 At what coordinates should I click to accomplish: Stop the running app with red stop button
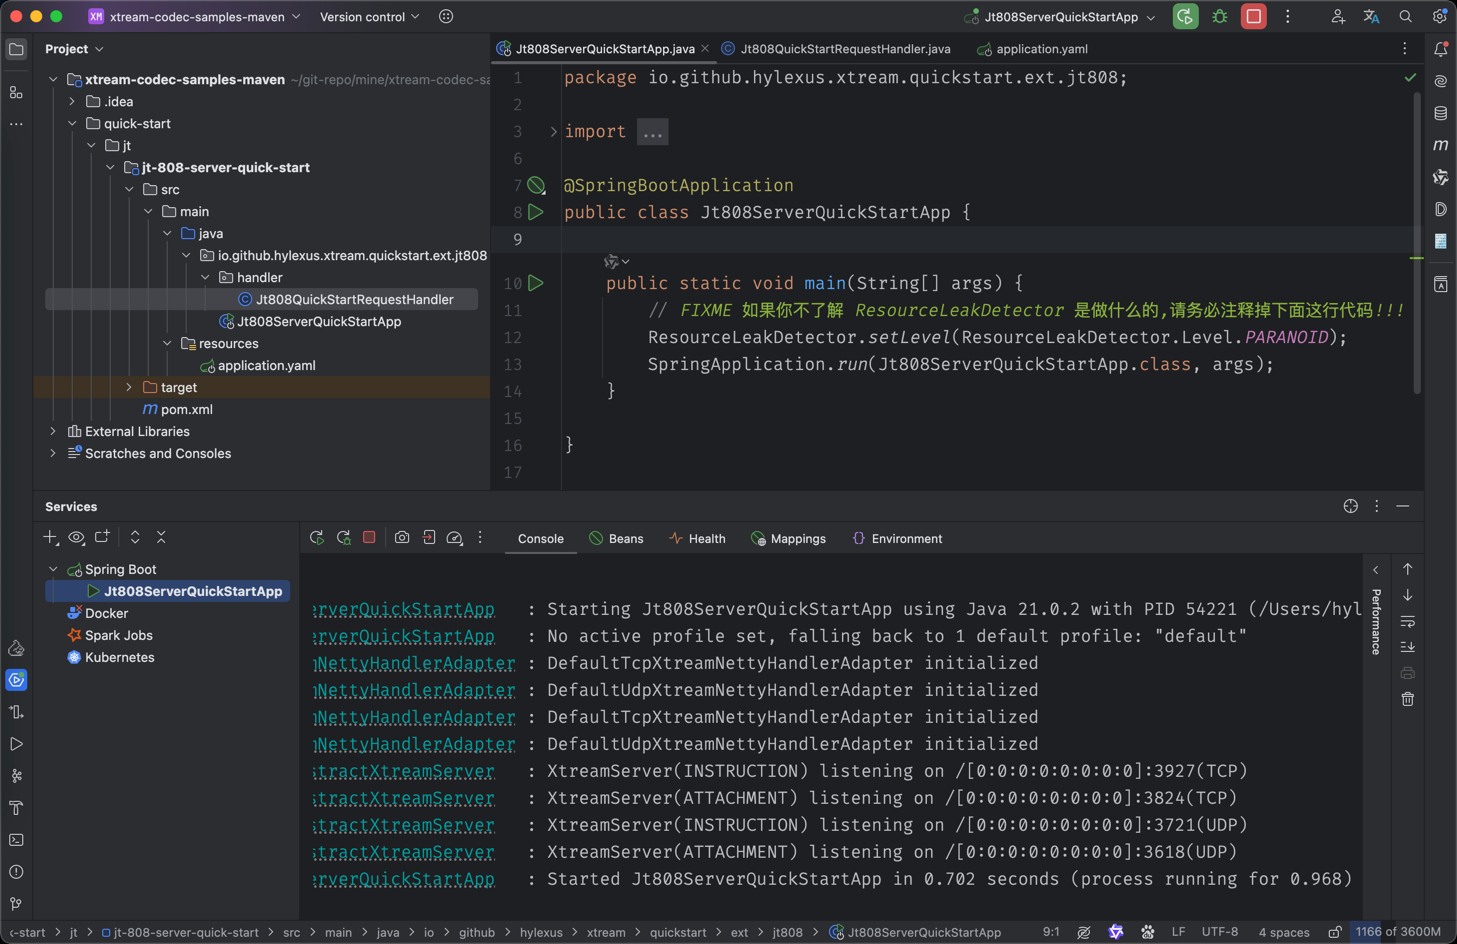coord(1253,17)
